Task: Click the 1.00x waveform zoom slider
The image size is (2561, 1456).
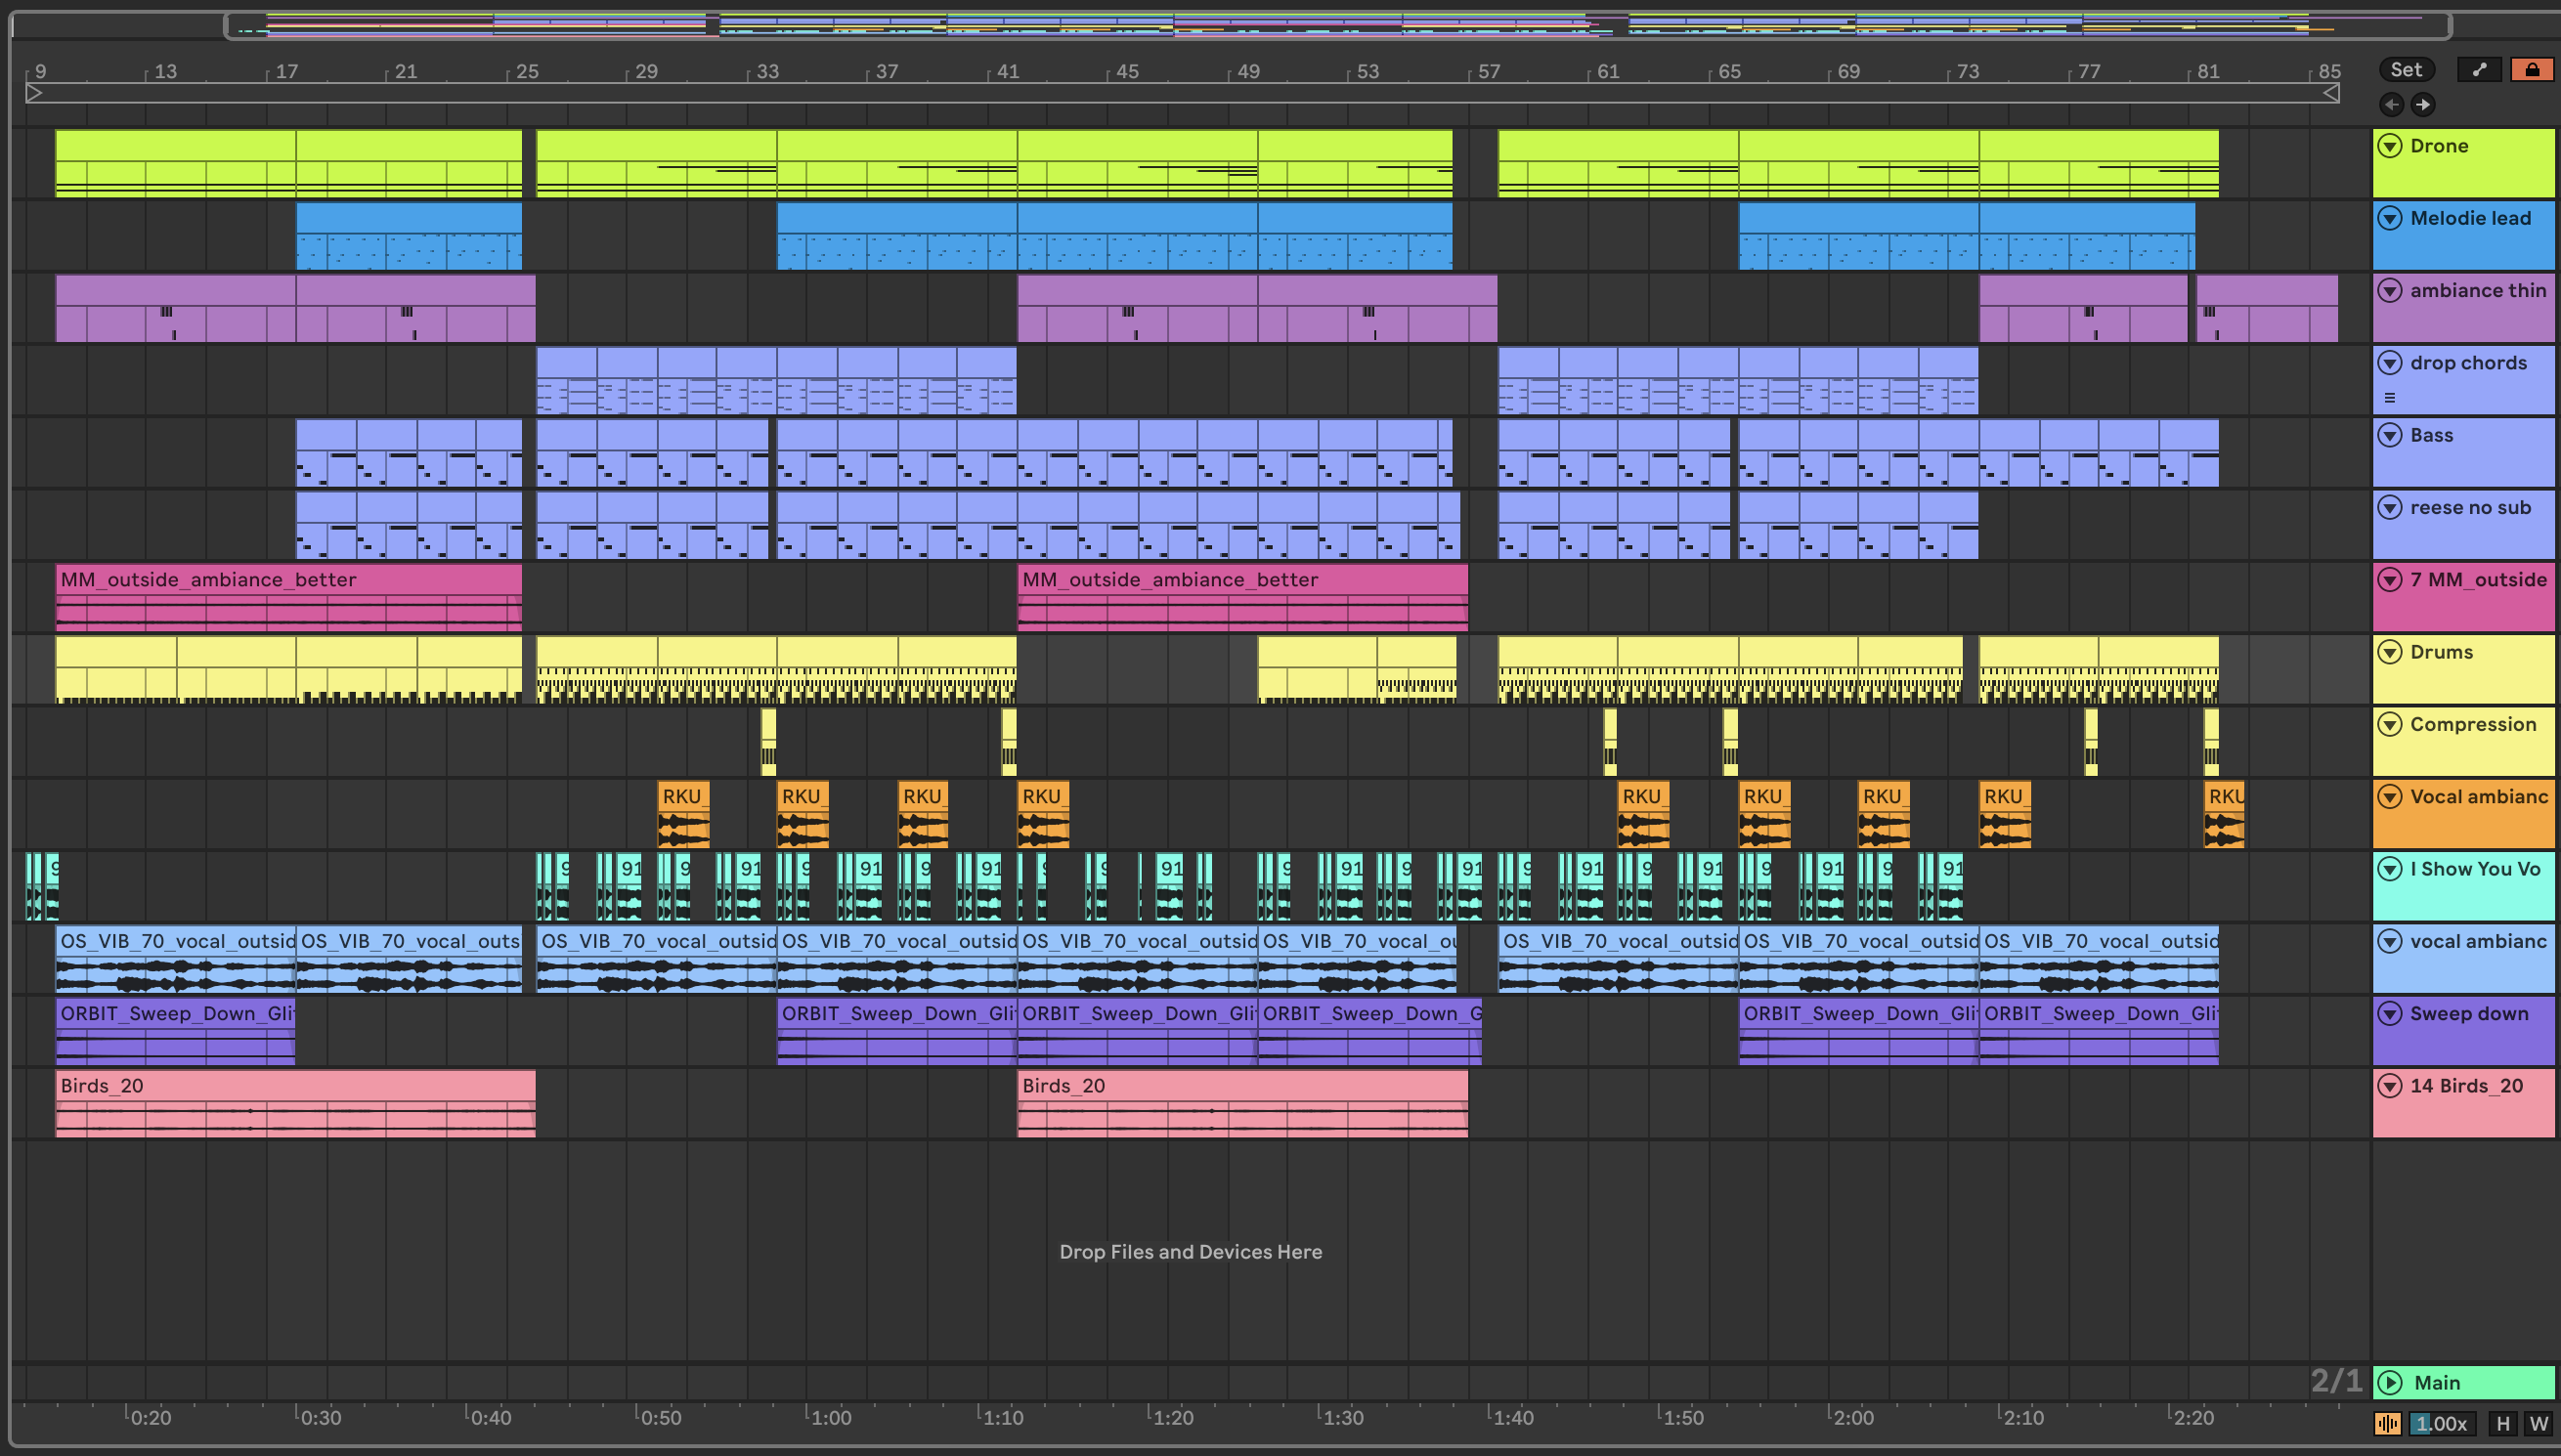Action: pyautogui.click(x=2443, y=1423)
